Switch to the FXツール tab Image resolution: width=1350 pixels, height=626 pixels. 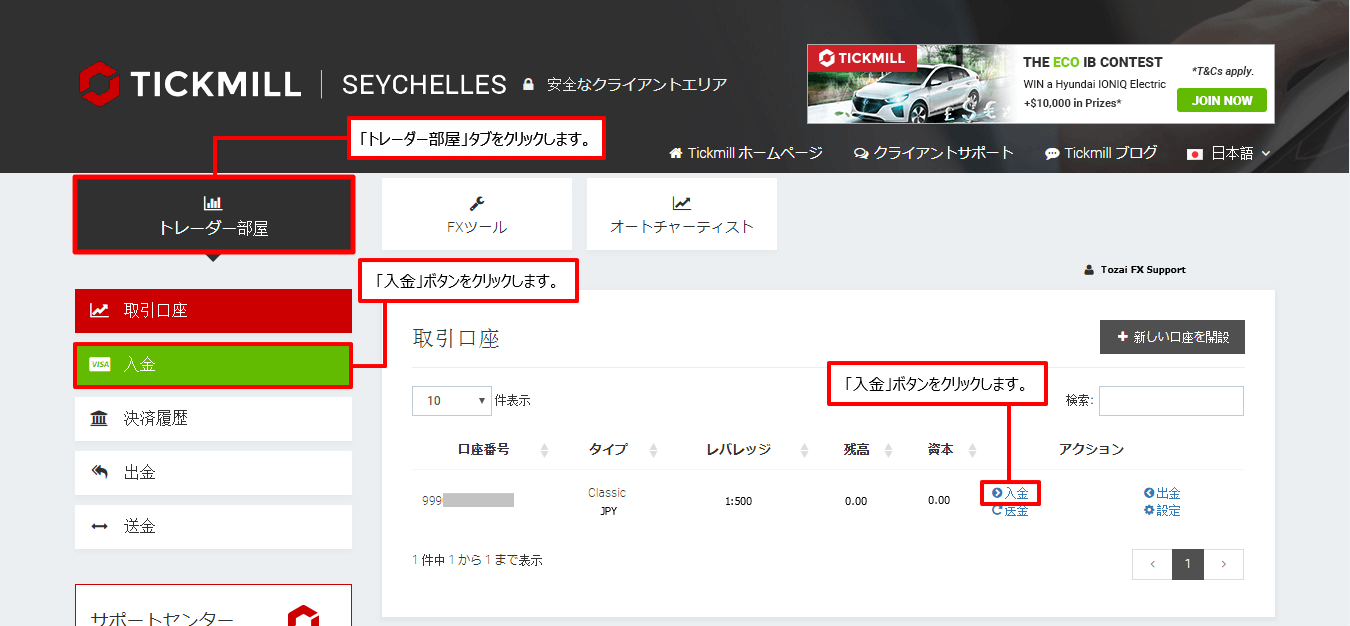point(477,215)
